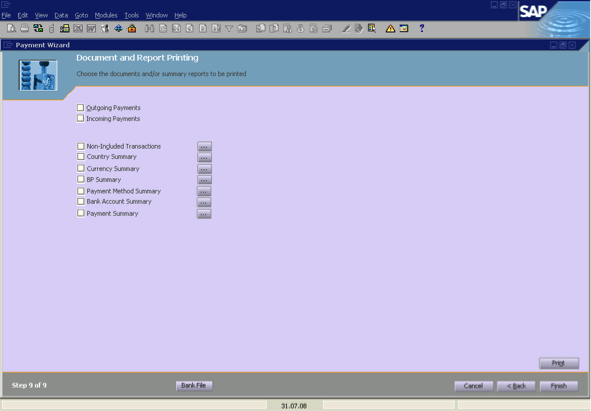Image resolution: width=591 pixels, height=411 pixels.
Task: Open the Edit menu
Action: click(23, 15)
